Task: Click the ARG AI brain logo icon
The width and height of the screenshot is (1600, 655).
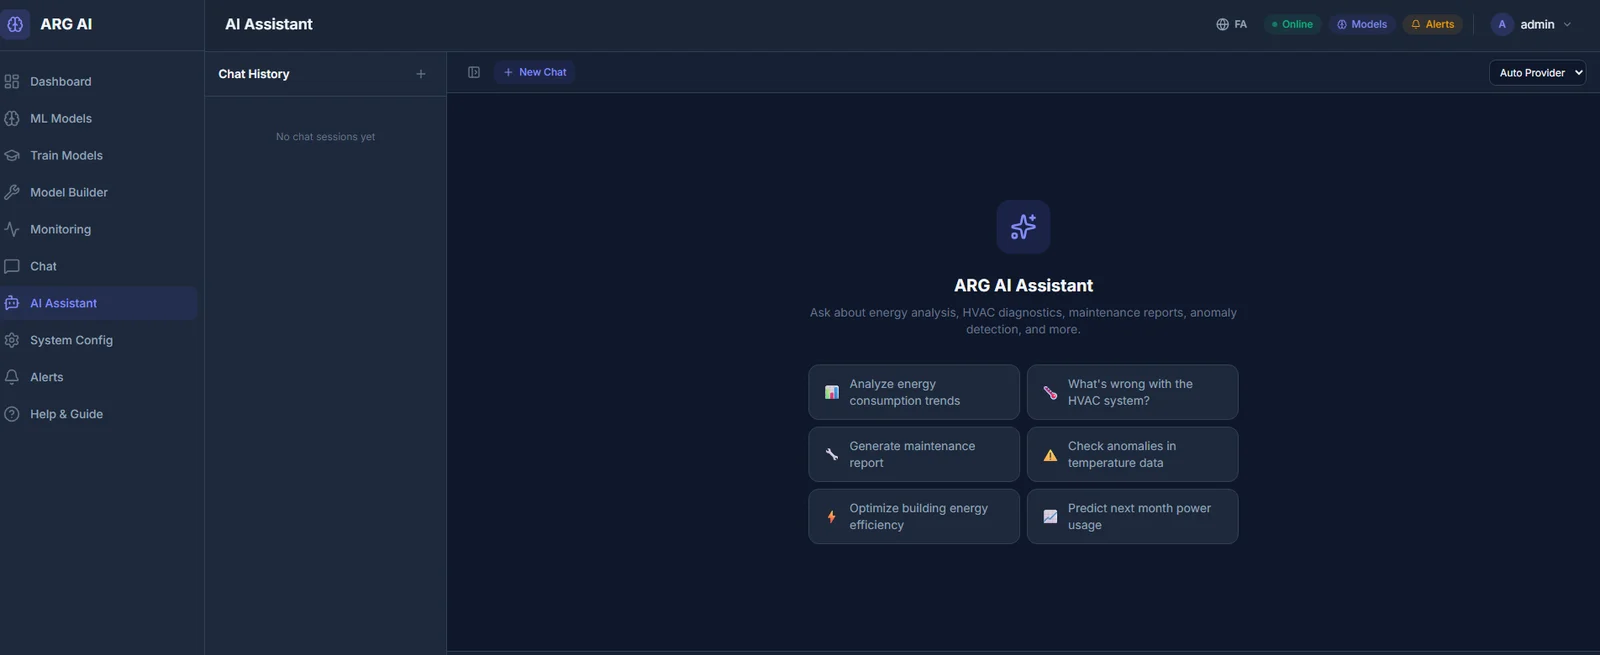Action: 14,24
